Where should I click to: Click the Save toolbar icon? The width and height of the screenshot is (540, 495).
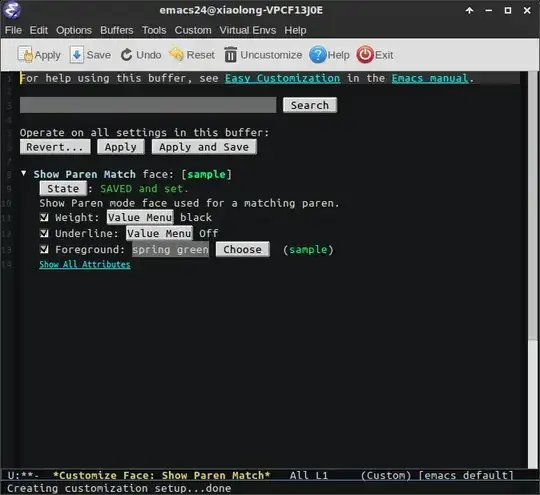click(76, 55)
